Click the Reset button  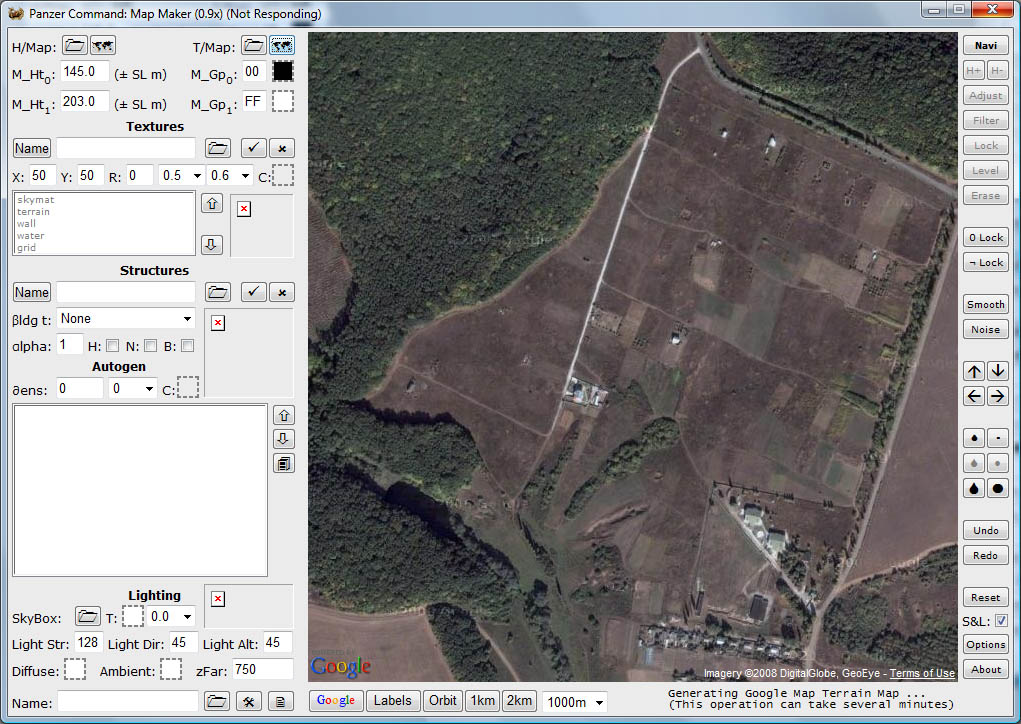point(986,598)
